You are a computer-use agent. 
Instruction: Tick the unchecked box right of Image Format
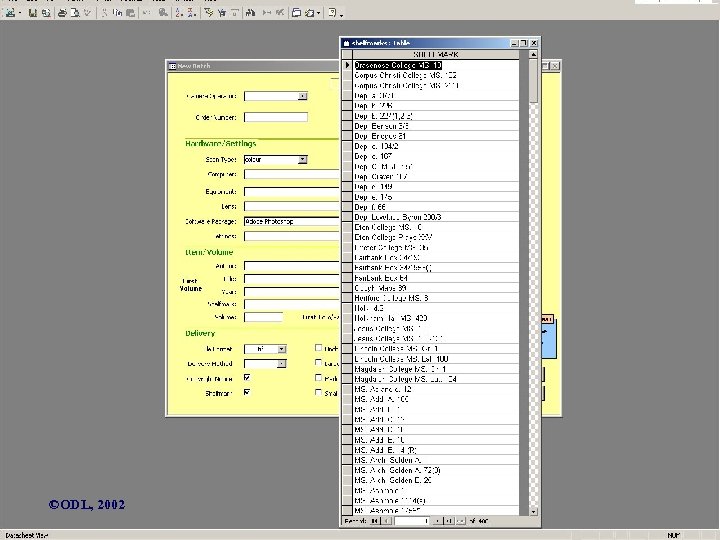318,348
